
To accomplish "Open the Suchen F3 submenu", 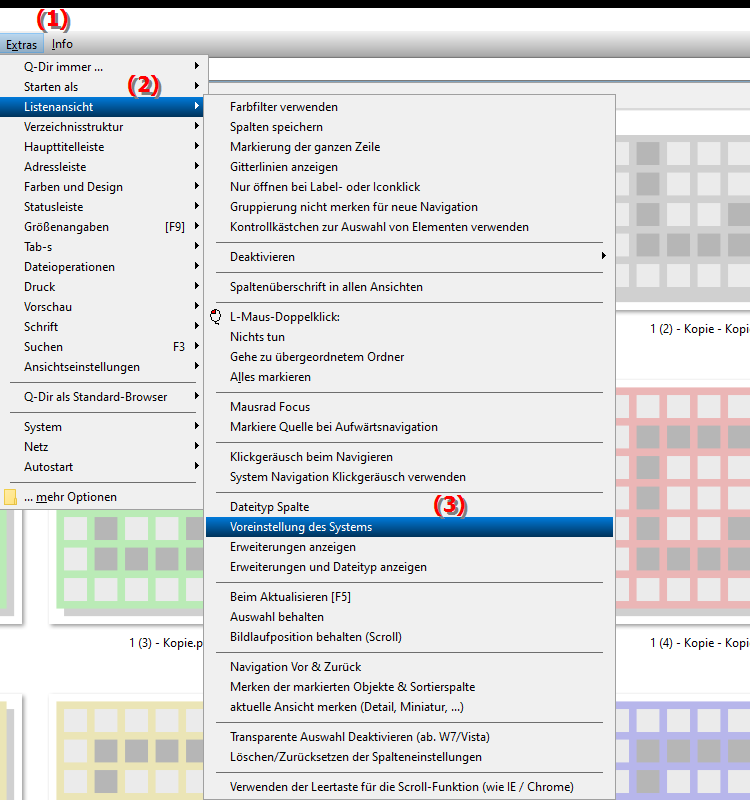I will 102,347.
